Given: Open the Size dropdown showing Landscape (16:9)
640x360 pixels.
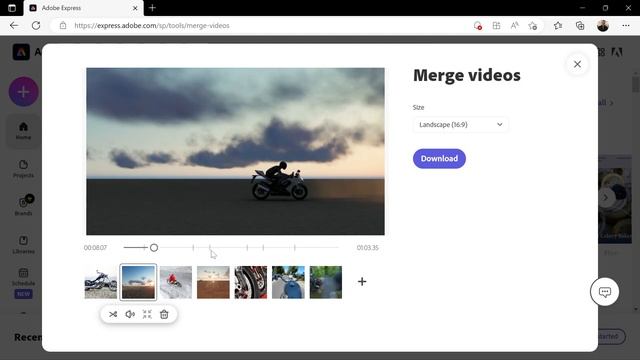Looking at the screenshot, I should coord(460,124).
